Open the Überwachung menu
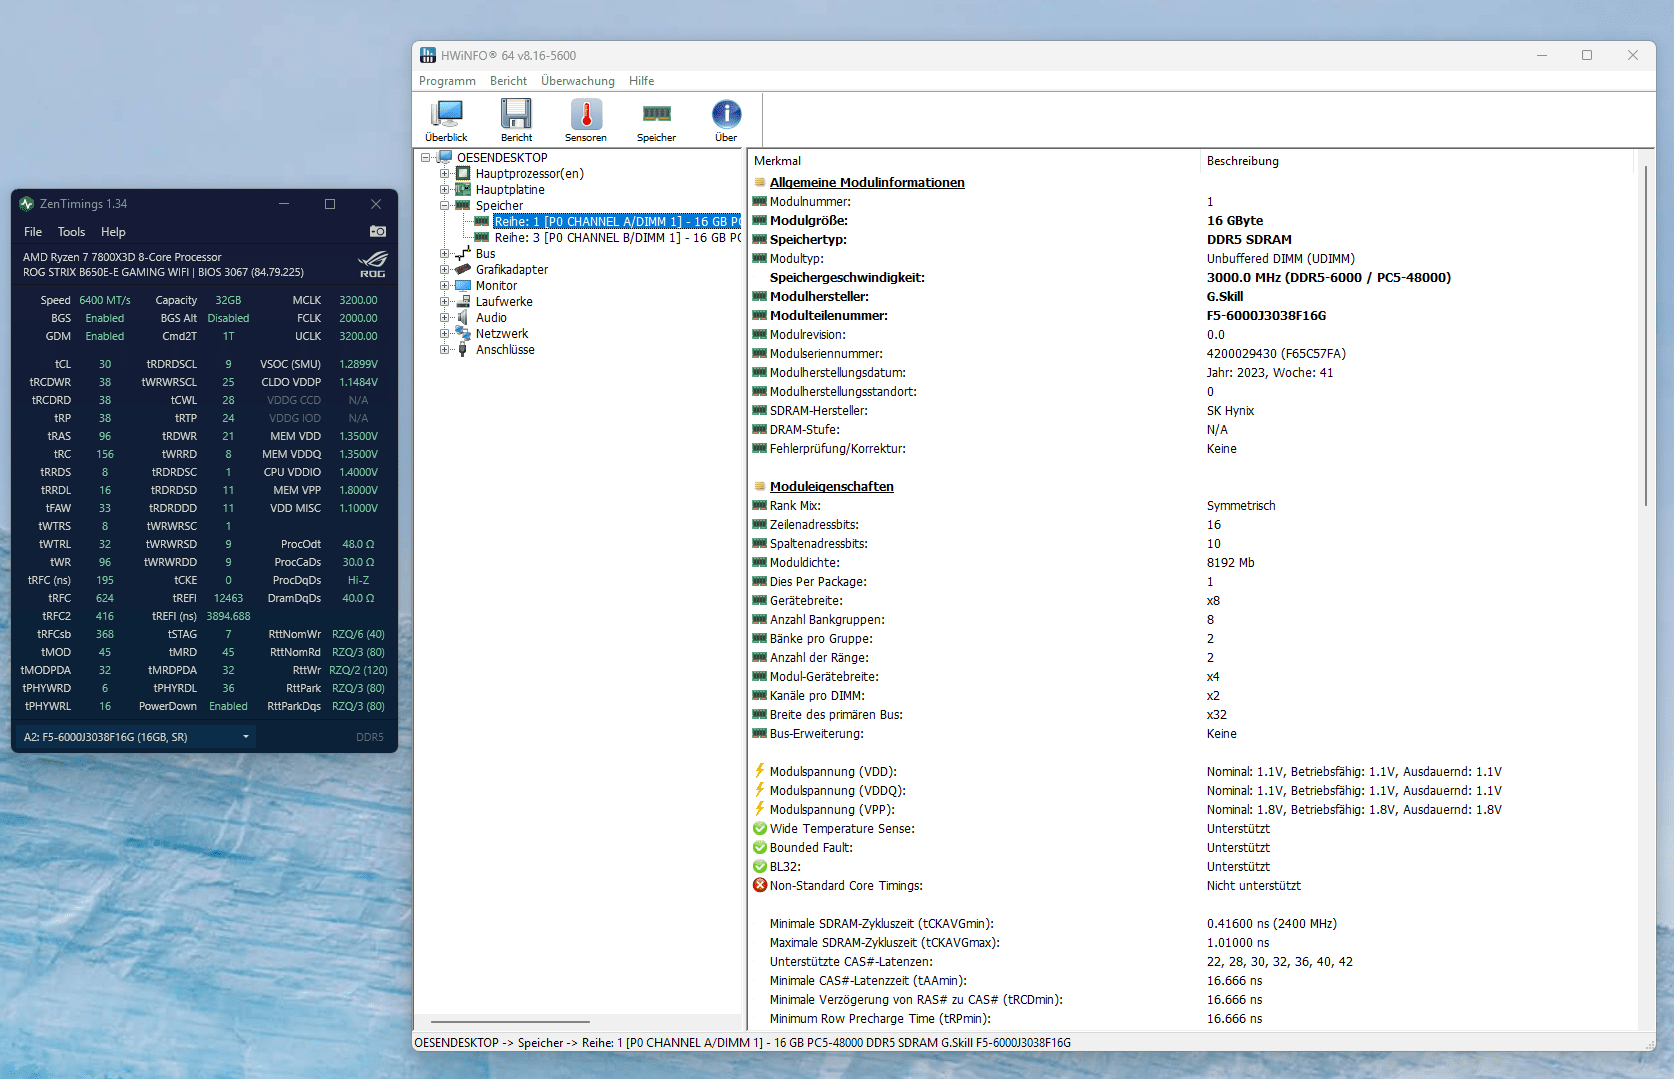This screenshot has height=1079, width=1674. tap(577, 81)
